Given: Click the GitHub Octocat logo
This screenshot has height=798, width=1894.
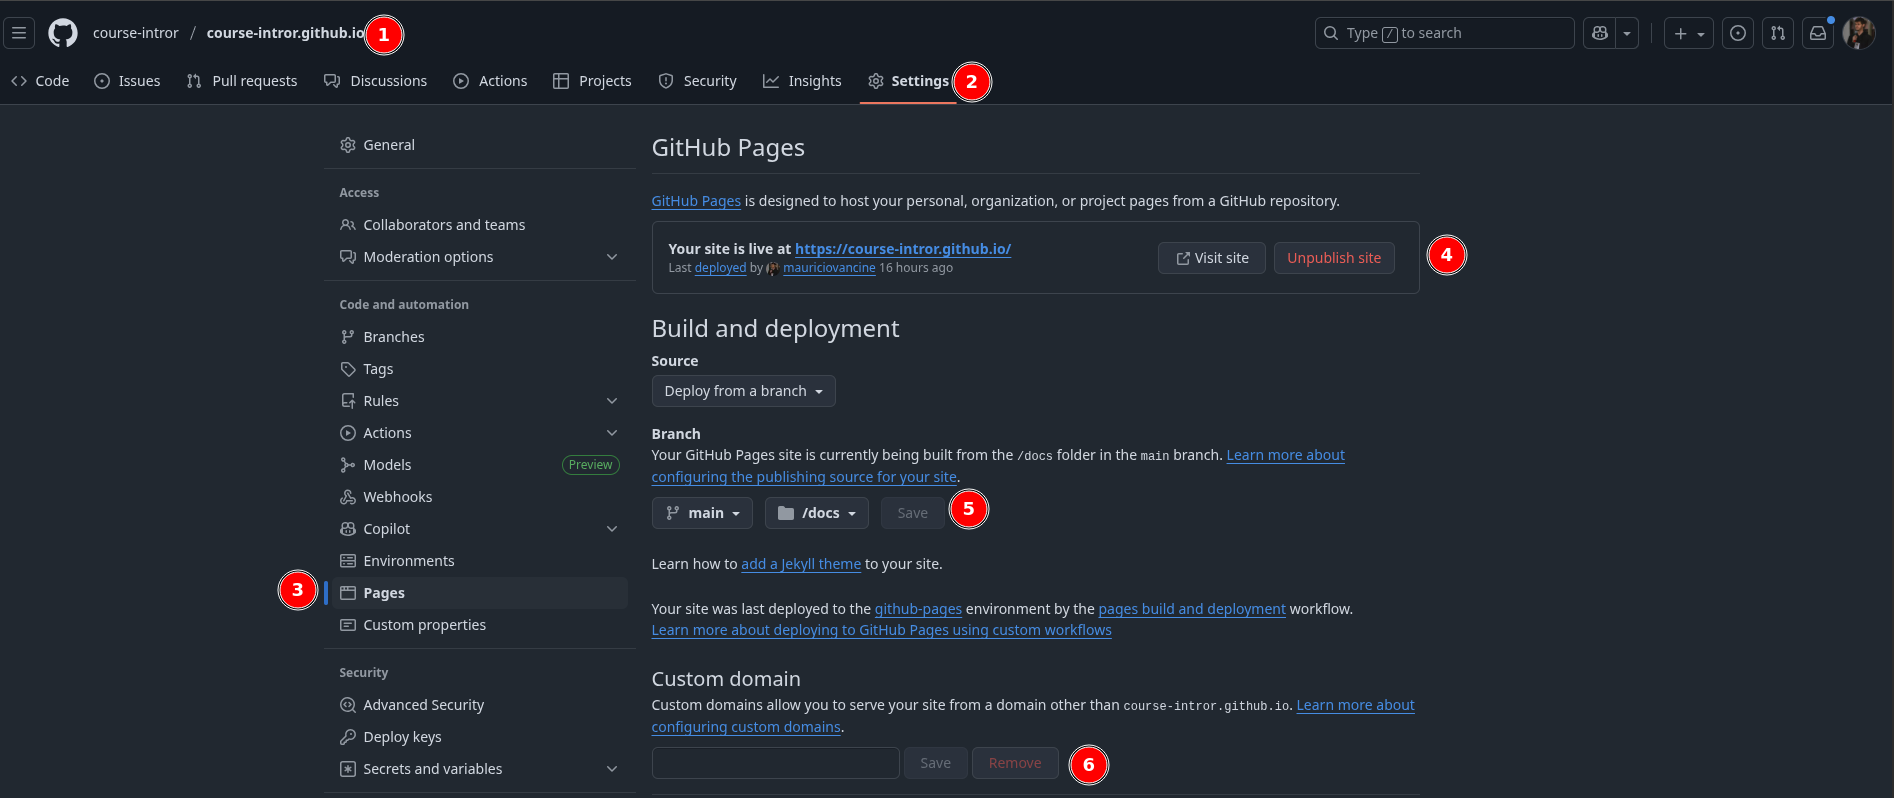Looking at the screenshot, I should (63, 33).
